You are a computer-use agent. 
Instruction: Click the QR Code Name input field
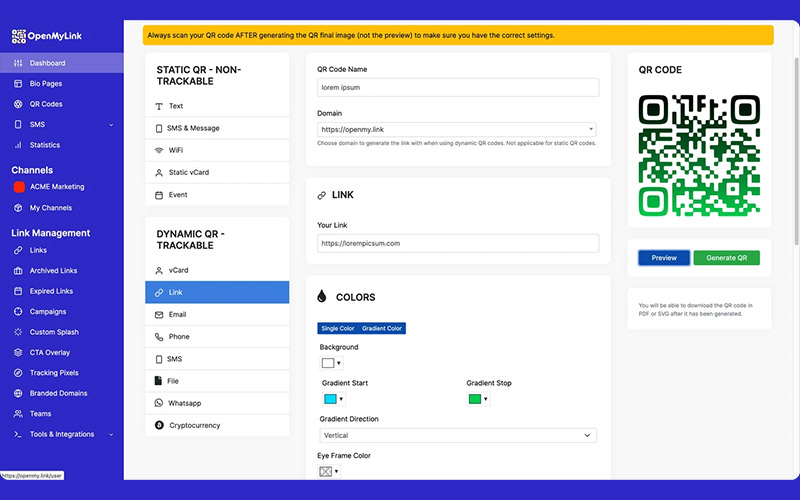coord(458,87)
